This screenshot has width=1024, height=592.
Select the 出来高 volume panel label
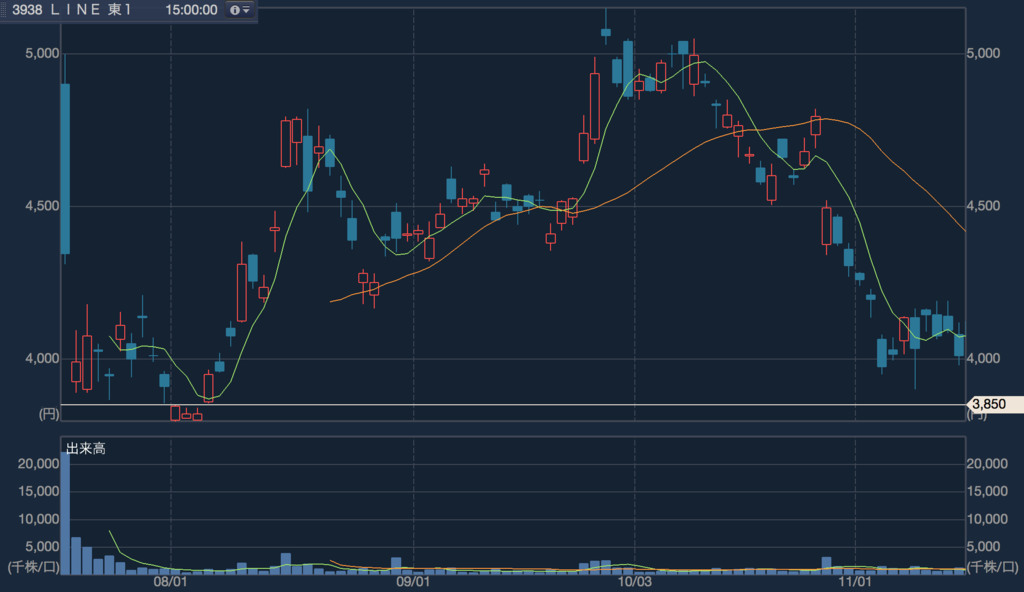86,449
